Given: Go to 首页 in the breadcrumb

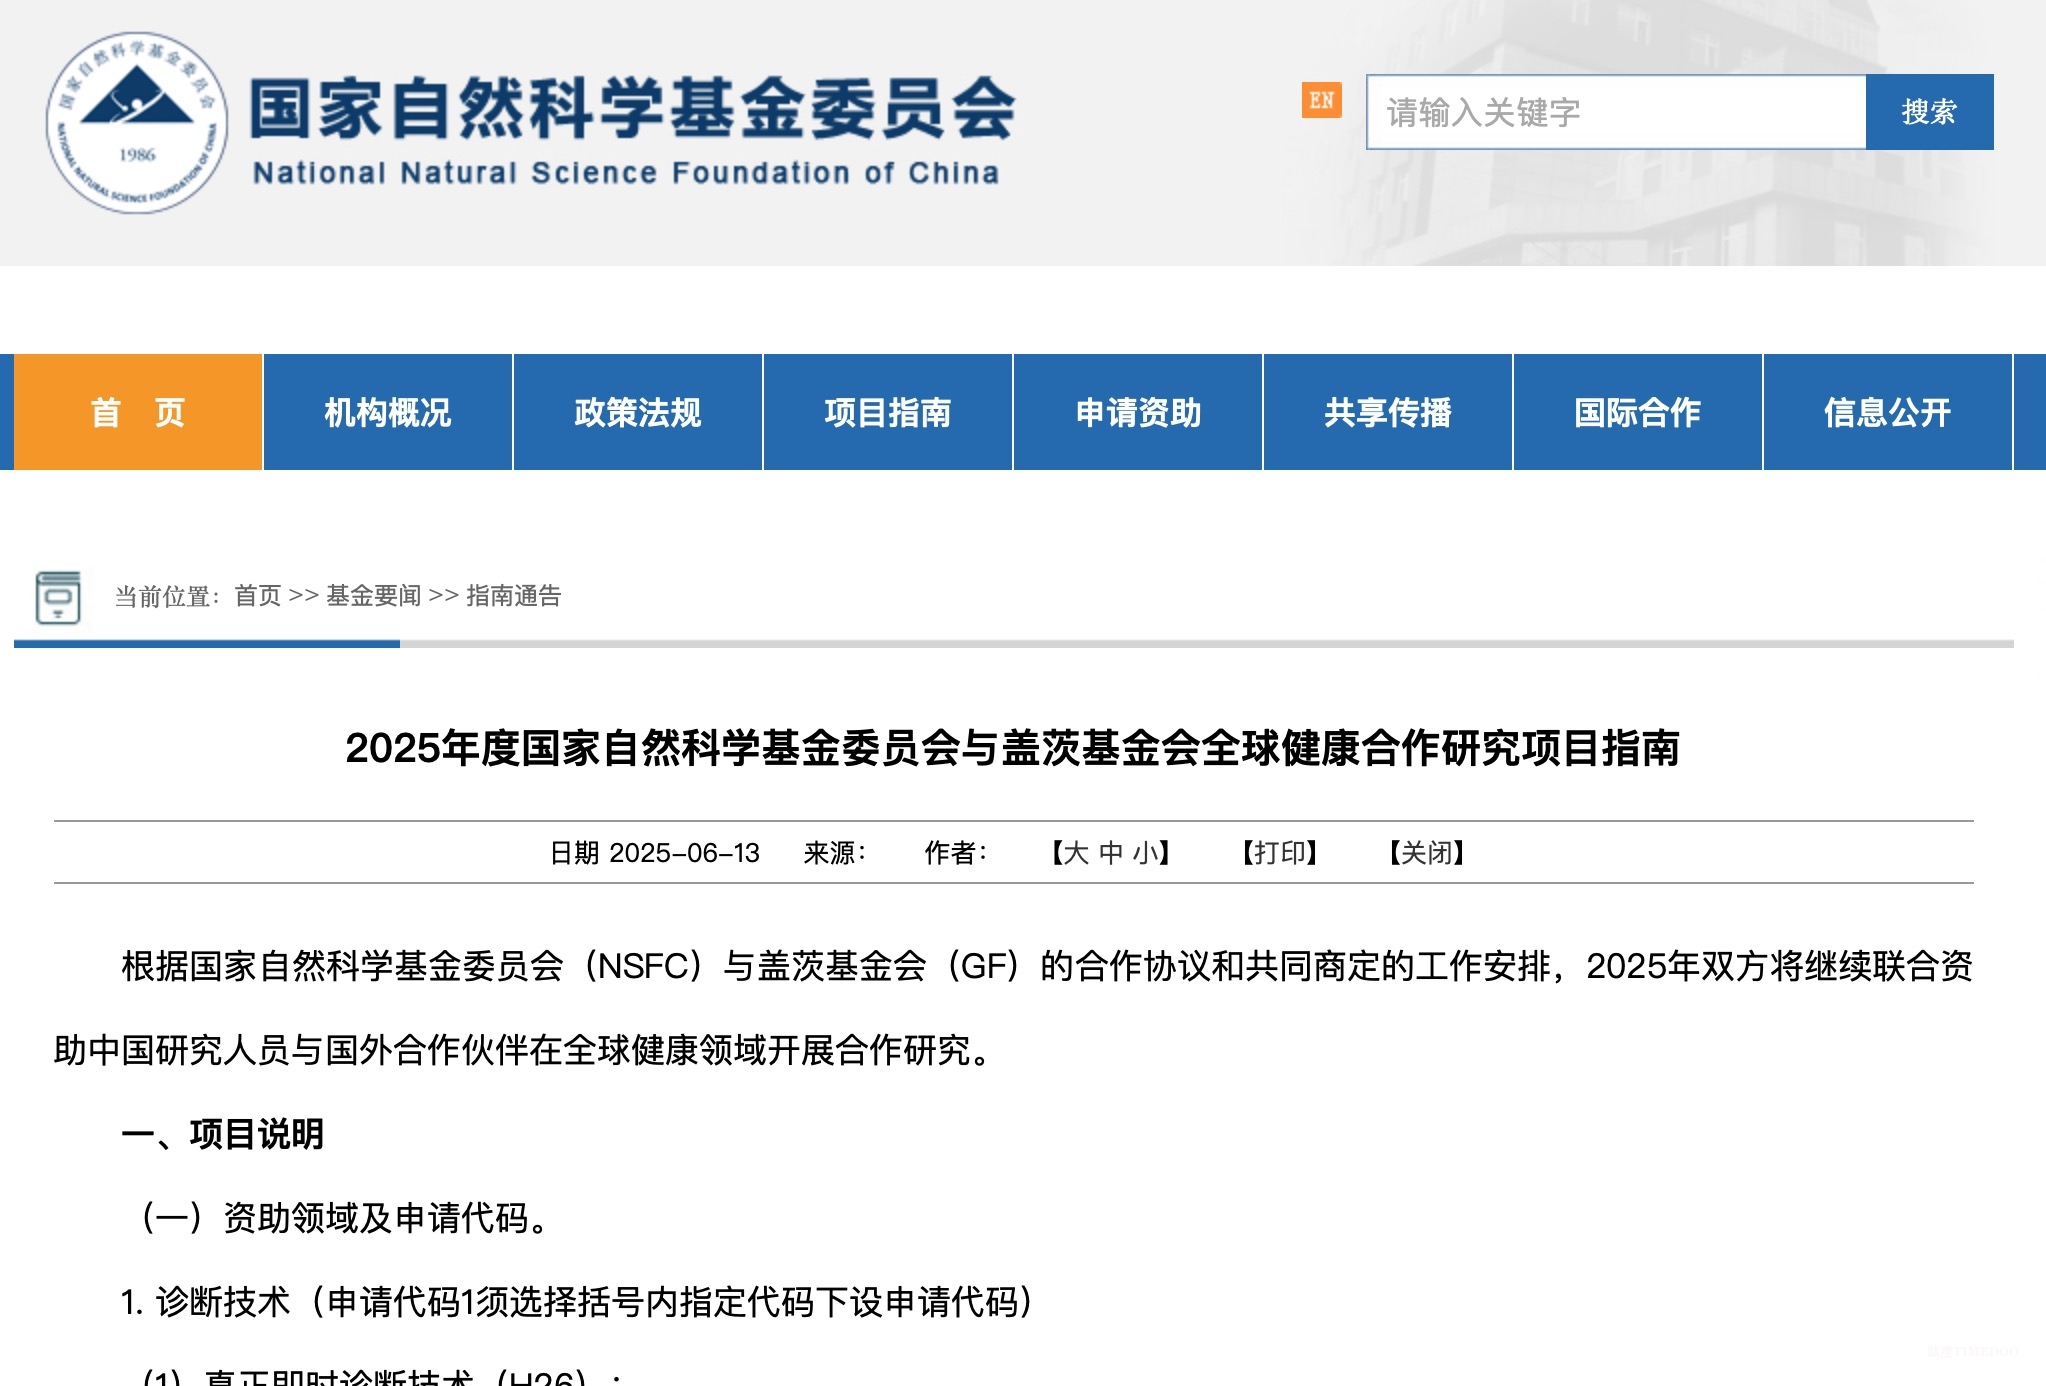Looking at the screenshot, I should click(258, 596).
